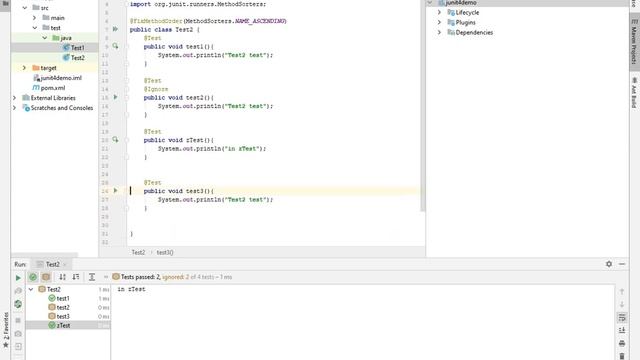Jump to previous failed test up arrow
640x360 pixels.
[622, 291]
